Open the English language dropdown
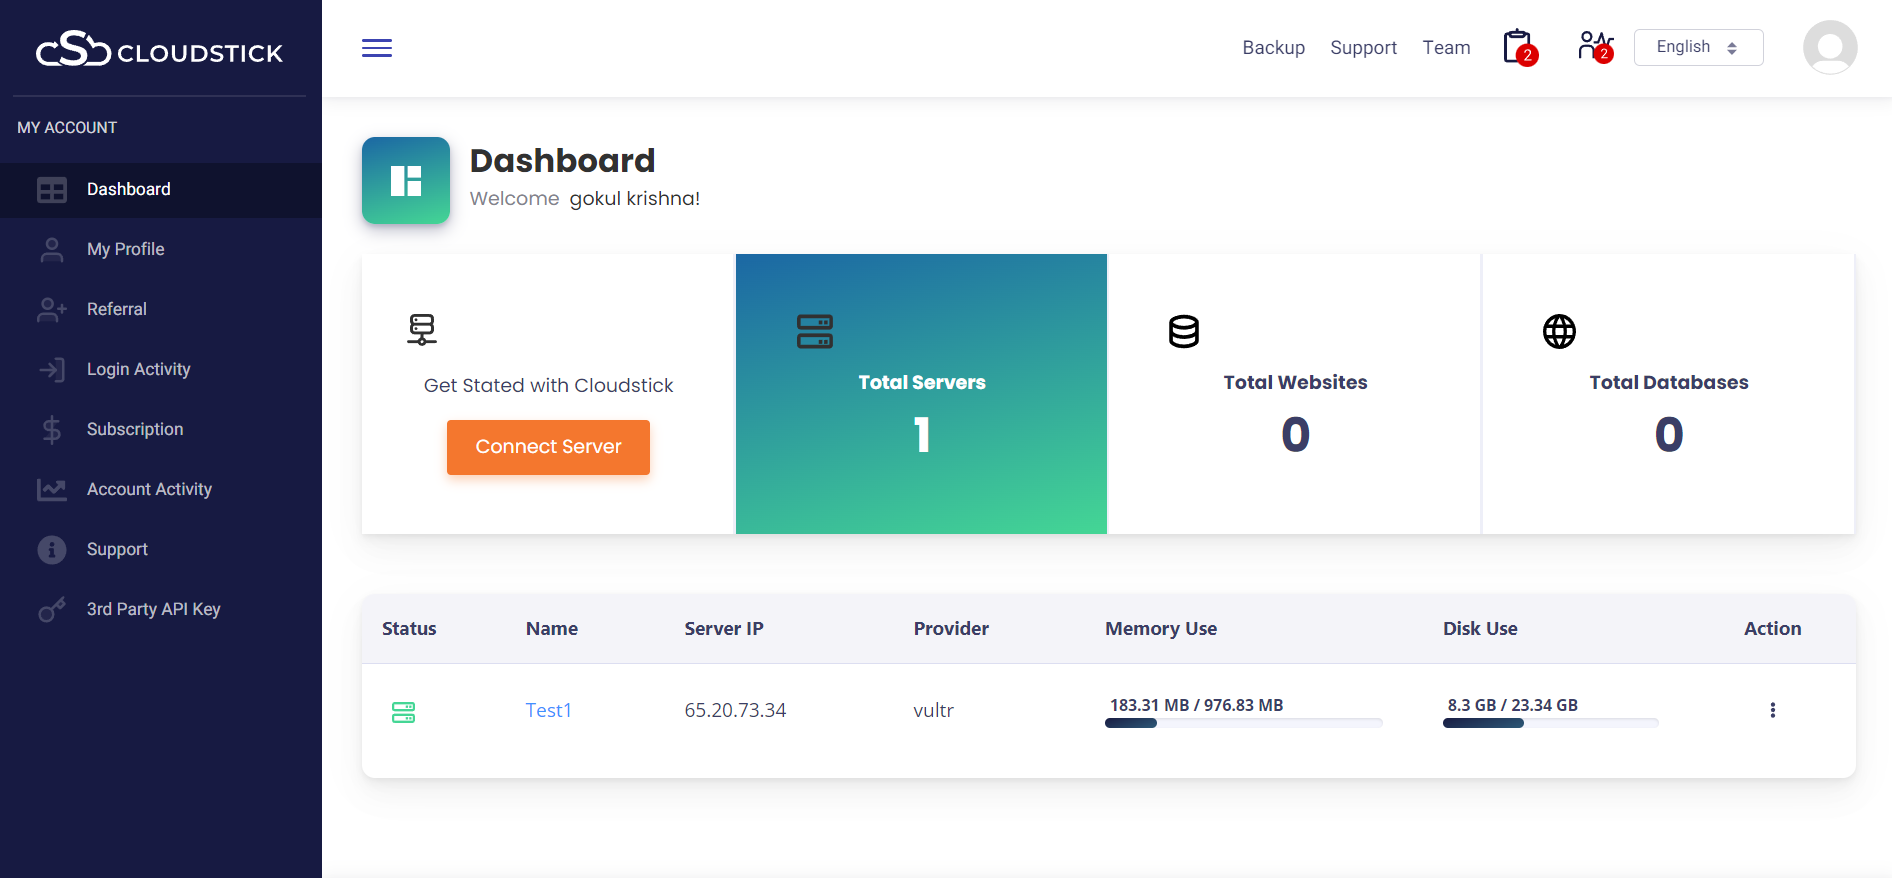1892x878 pixels. coord(1697,47)
